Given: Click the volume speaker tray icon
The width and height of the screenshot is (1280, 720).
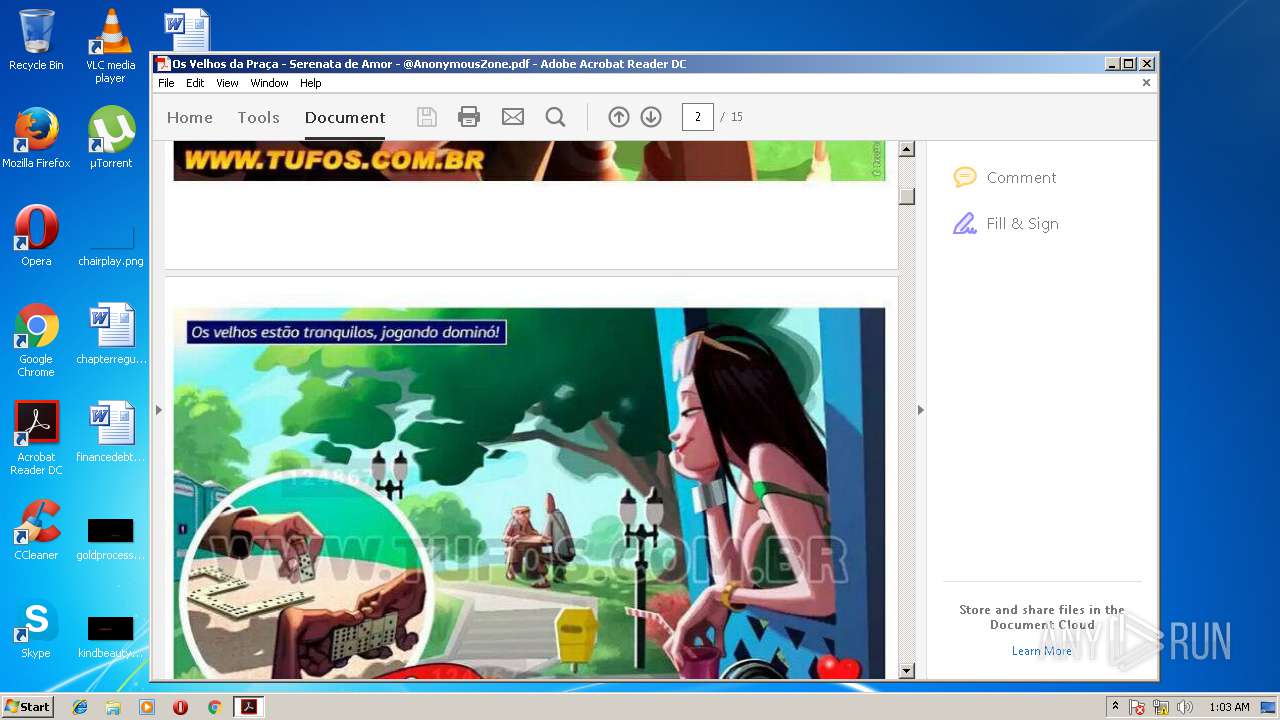Looking at the screenshot, I should point(1185,707).
